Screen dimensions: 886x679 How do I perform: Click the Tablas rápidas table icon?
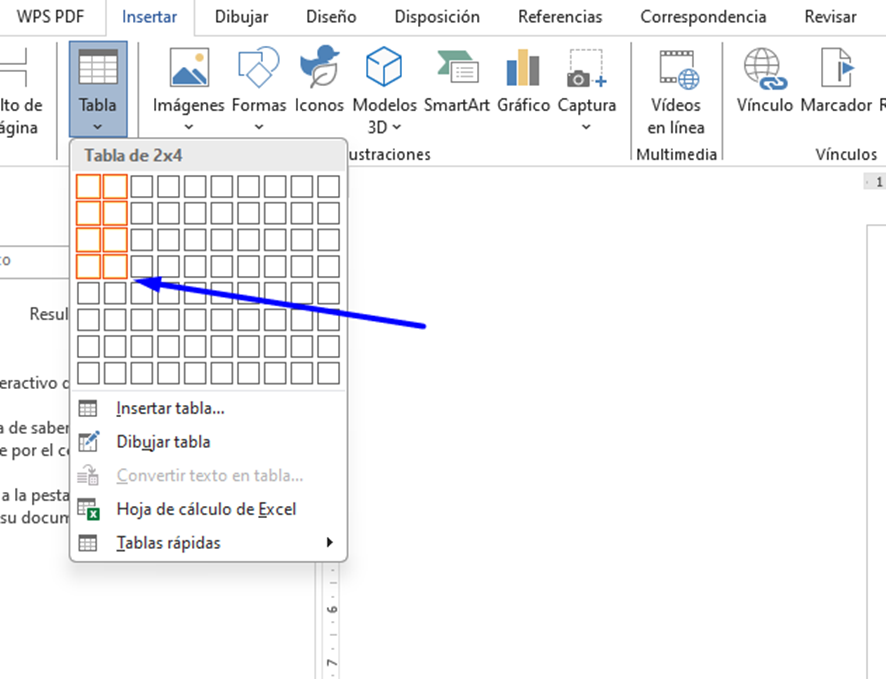[88, 543]
